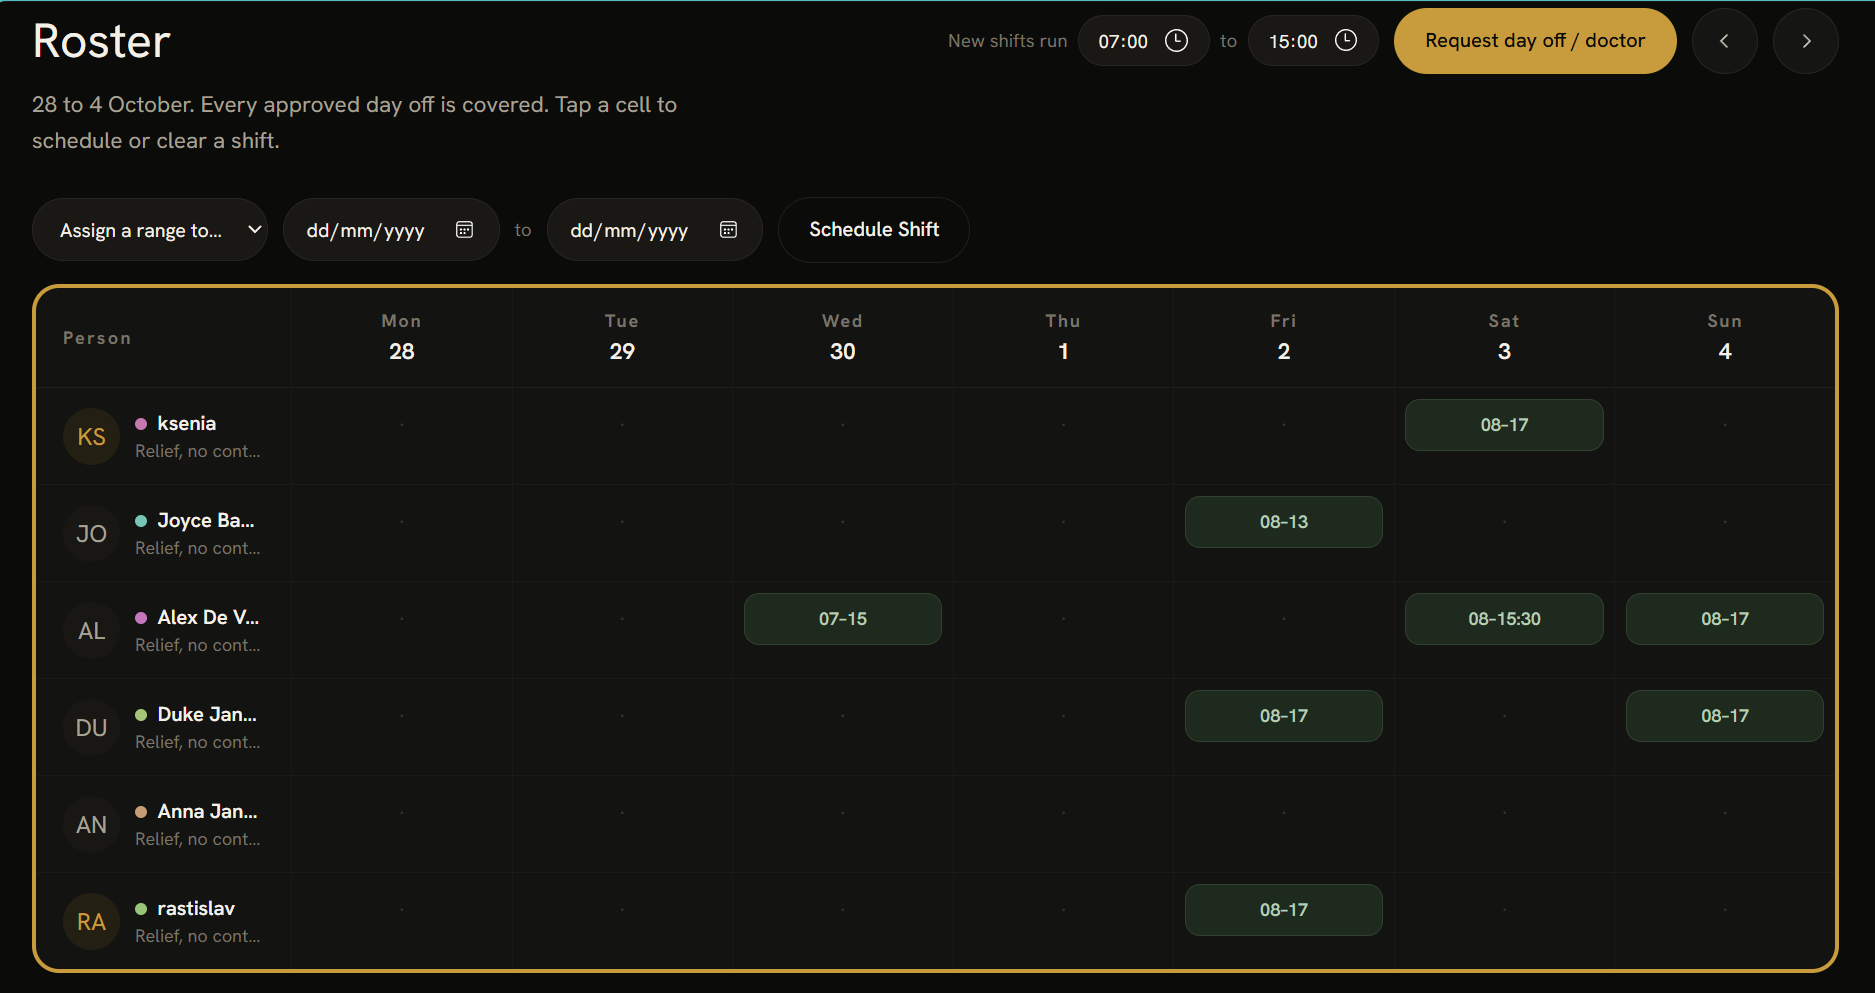Select the Mon 28 column header

[402, 337]
